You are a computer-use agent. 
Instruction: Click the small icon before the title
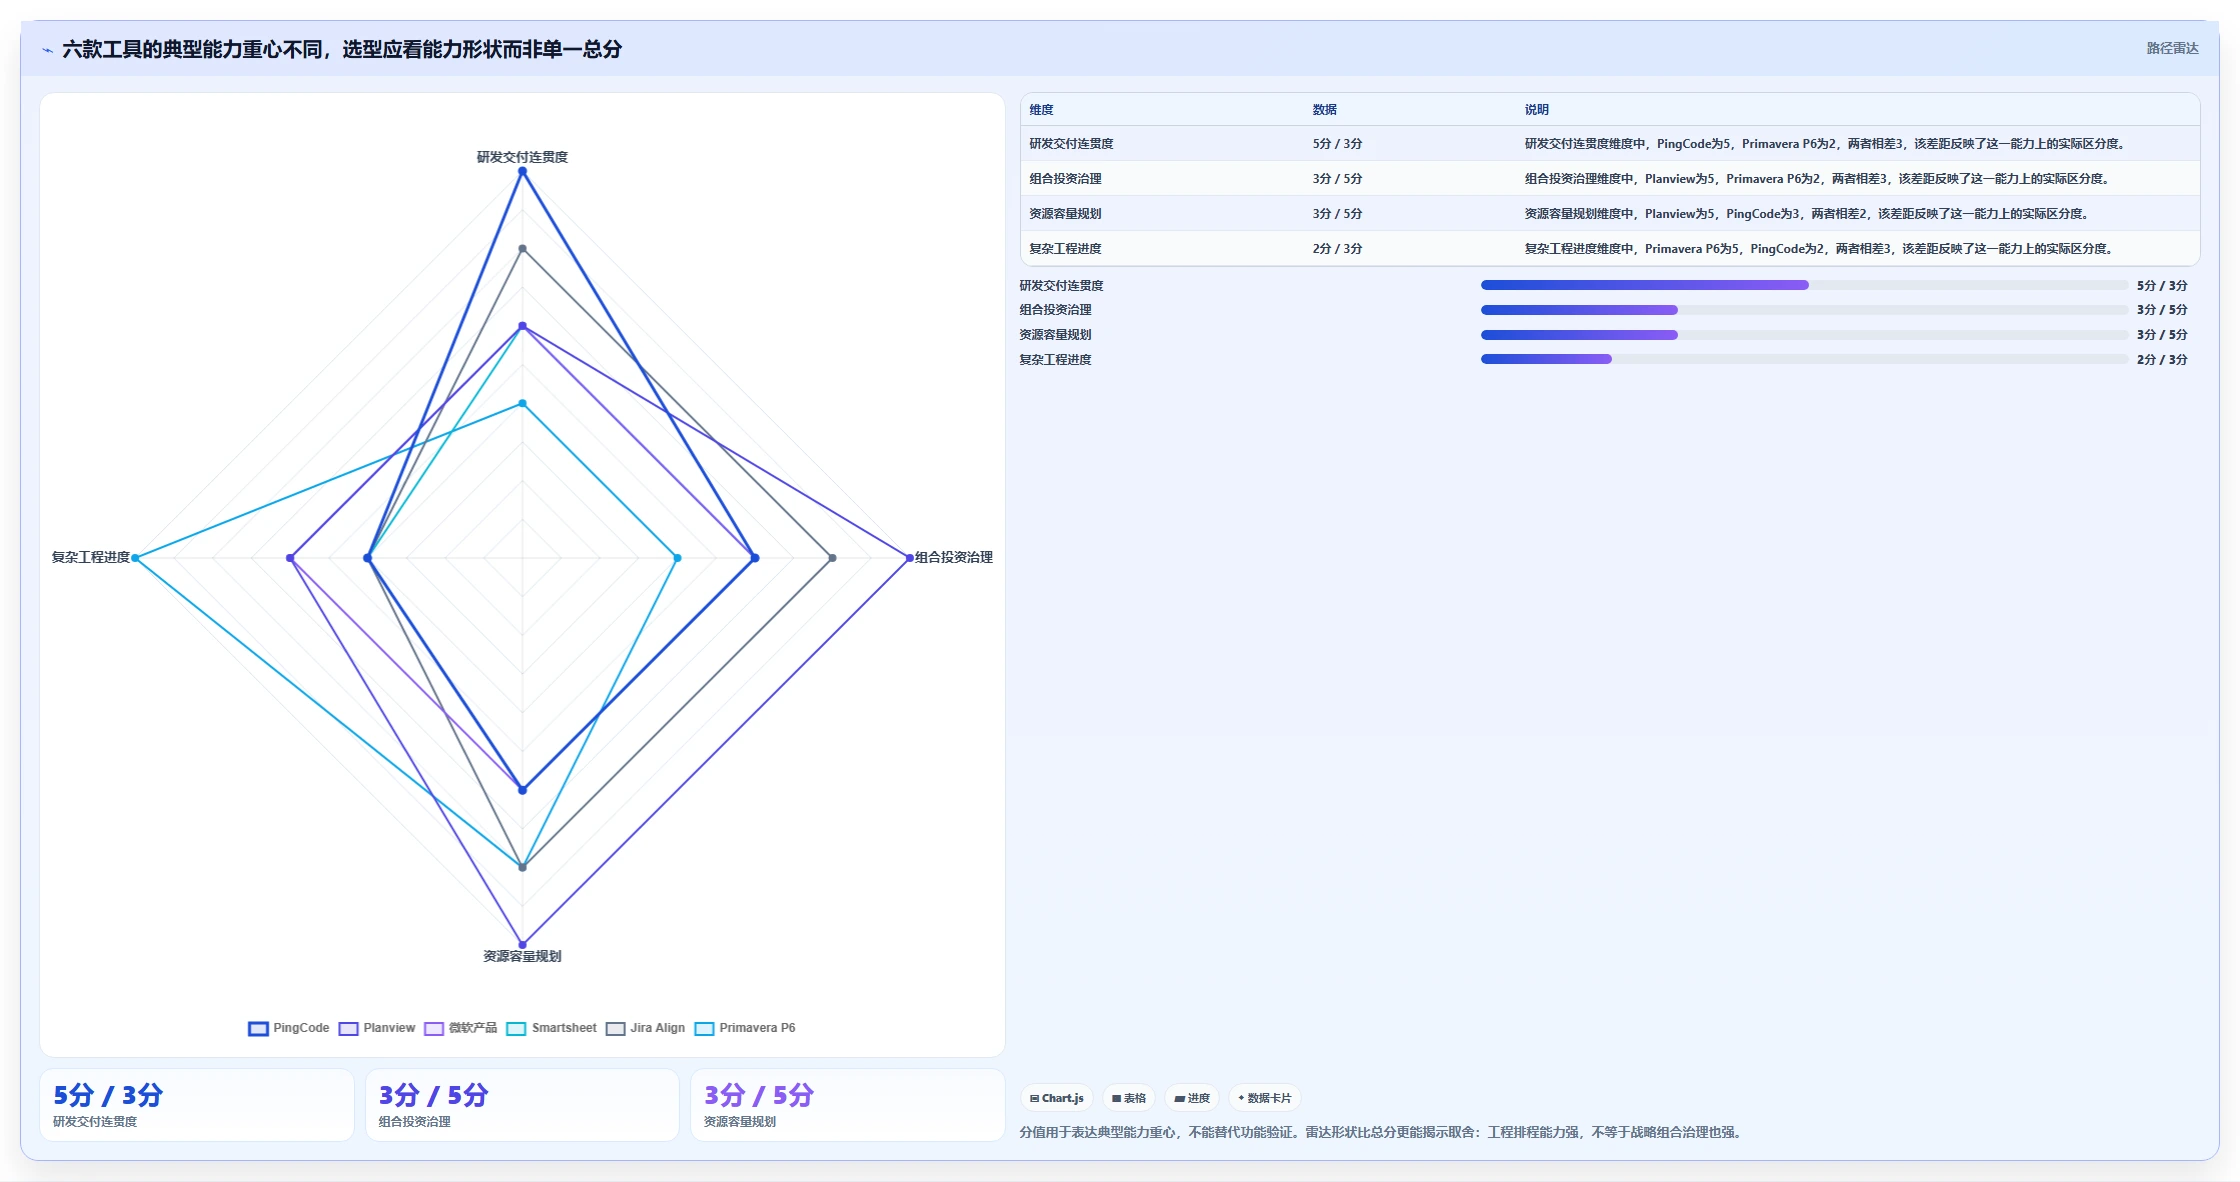tap(47, 50)
